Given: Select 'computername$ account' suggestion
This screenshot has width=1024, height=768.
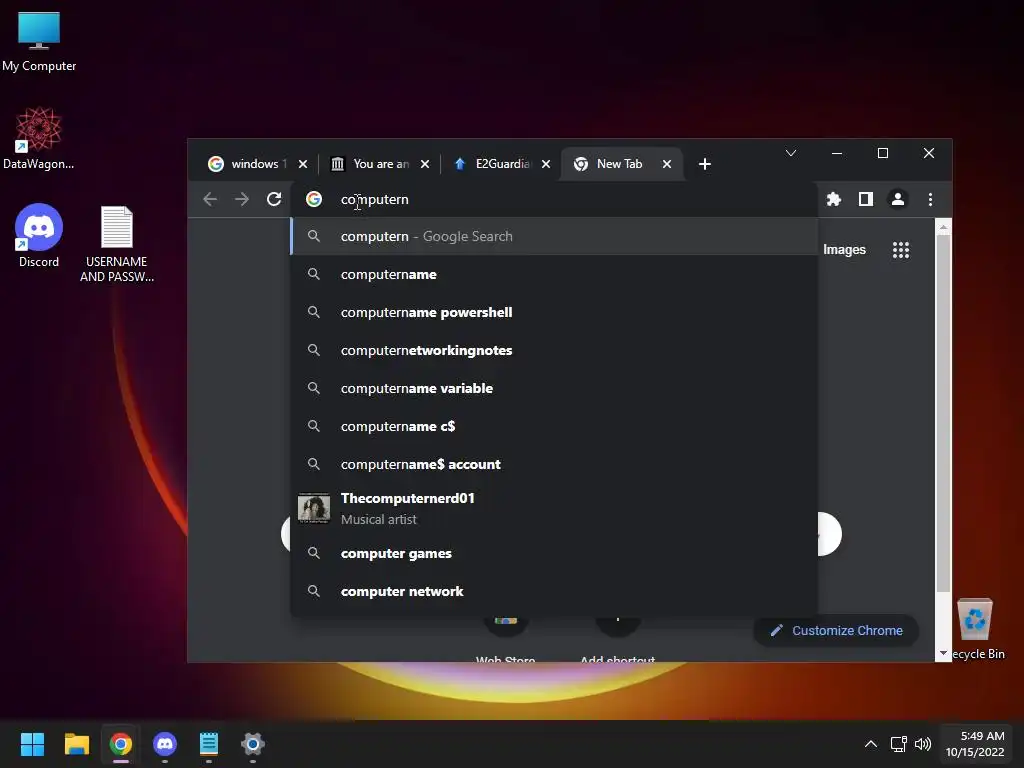Looking at the screenshot, I should (554, 464).
